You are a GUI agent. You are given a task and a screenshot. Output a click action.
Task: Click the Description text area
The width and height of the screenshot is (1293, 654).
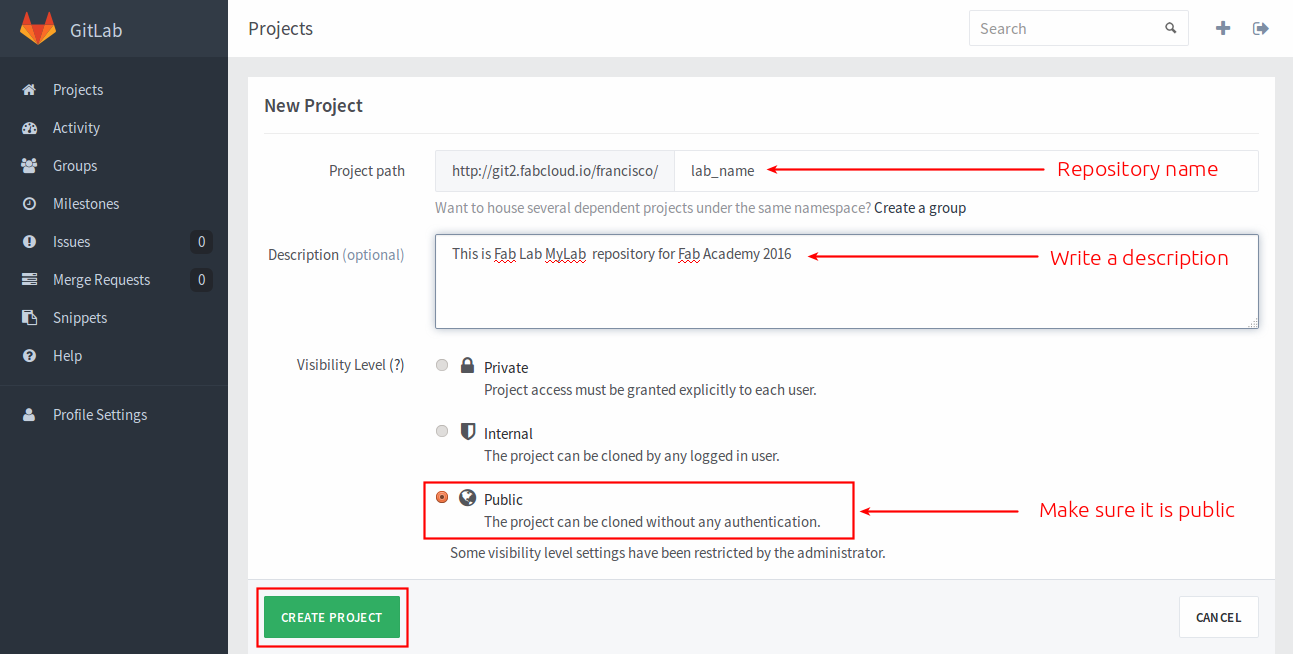(x=847, y=281)
